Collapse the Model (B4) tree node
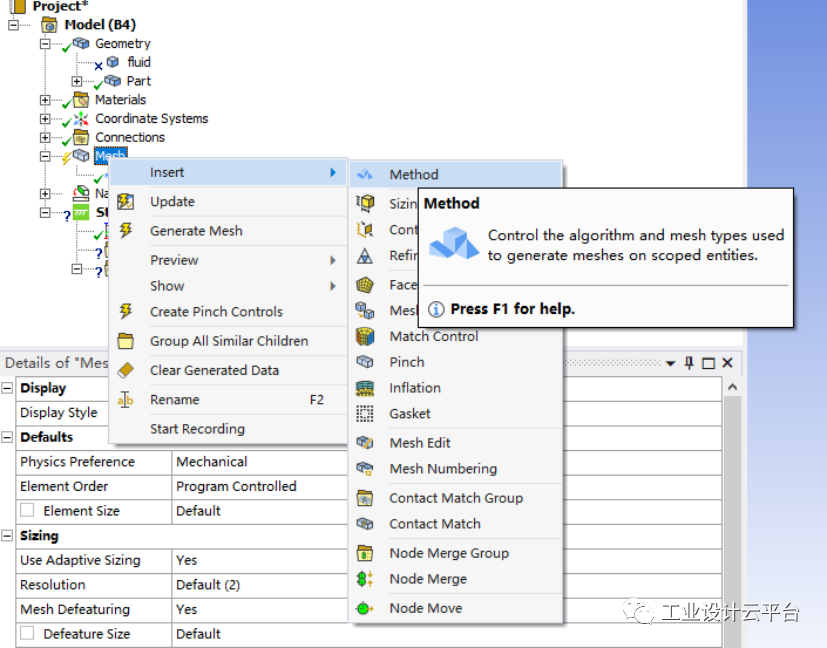The width and height of the screenshot is (827, 648). (13, 25)
